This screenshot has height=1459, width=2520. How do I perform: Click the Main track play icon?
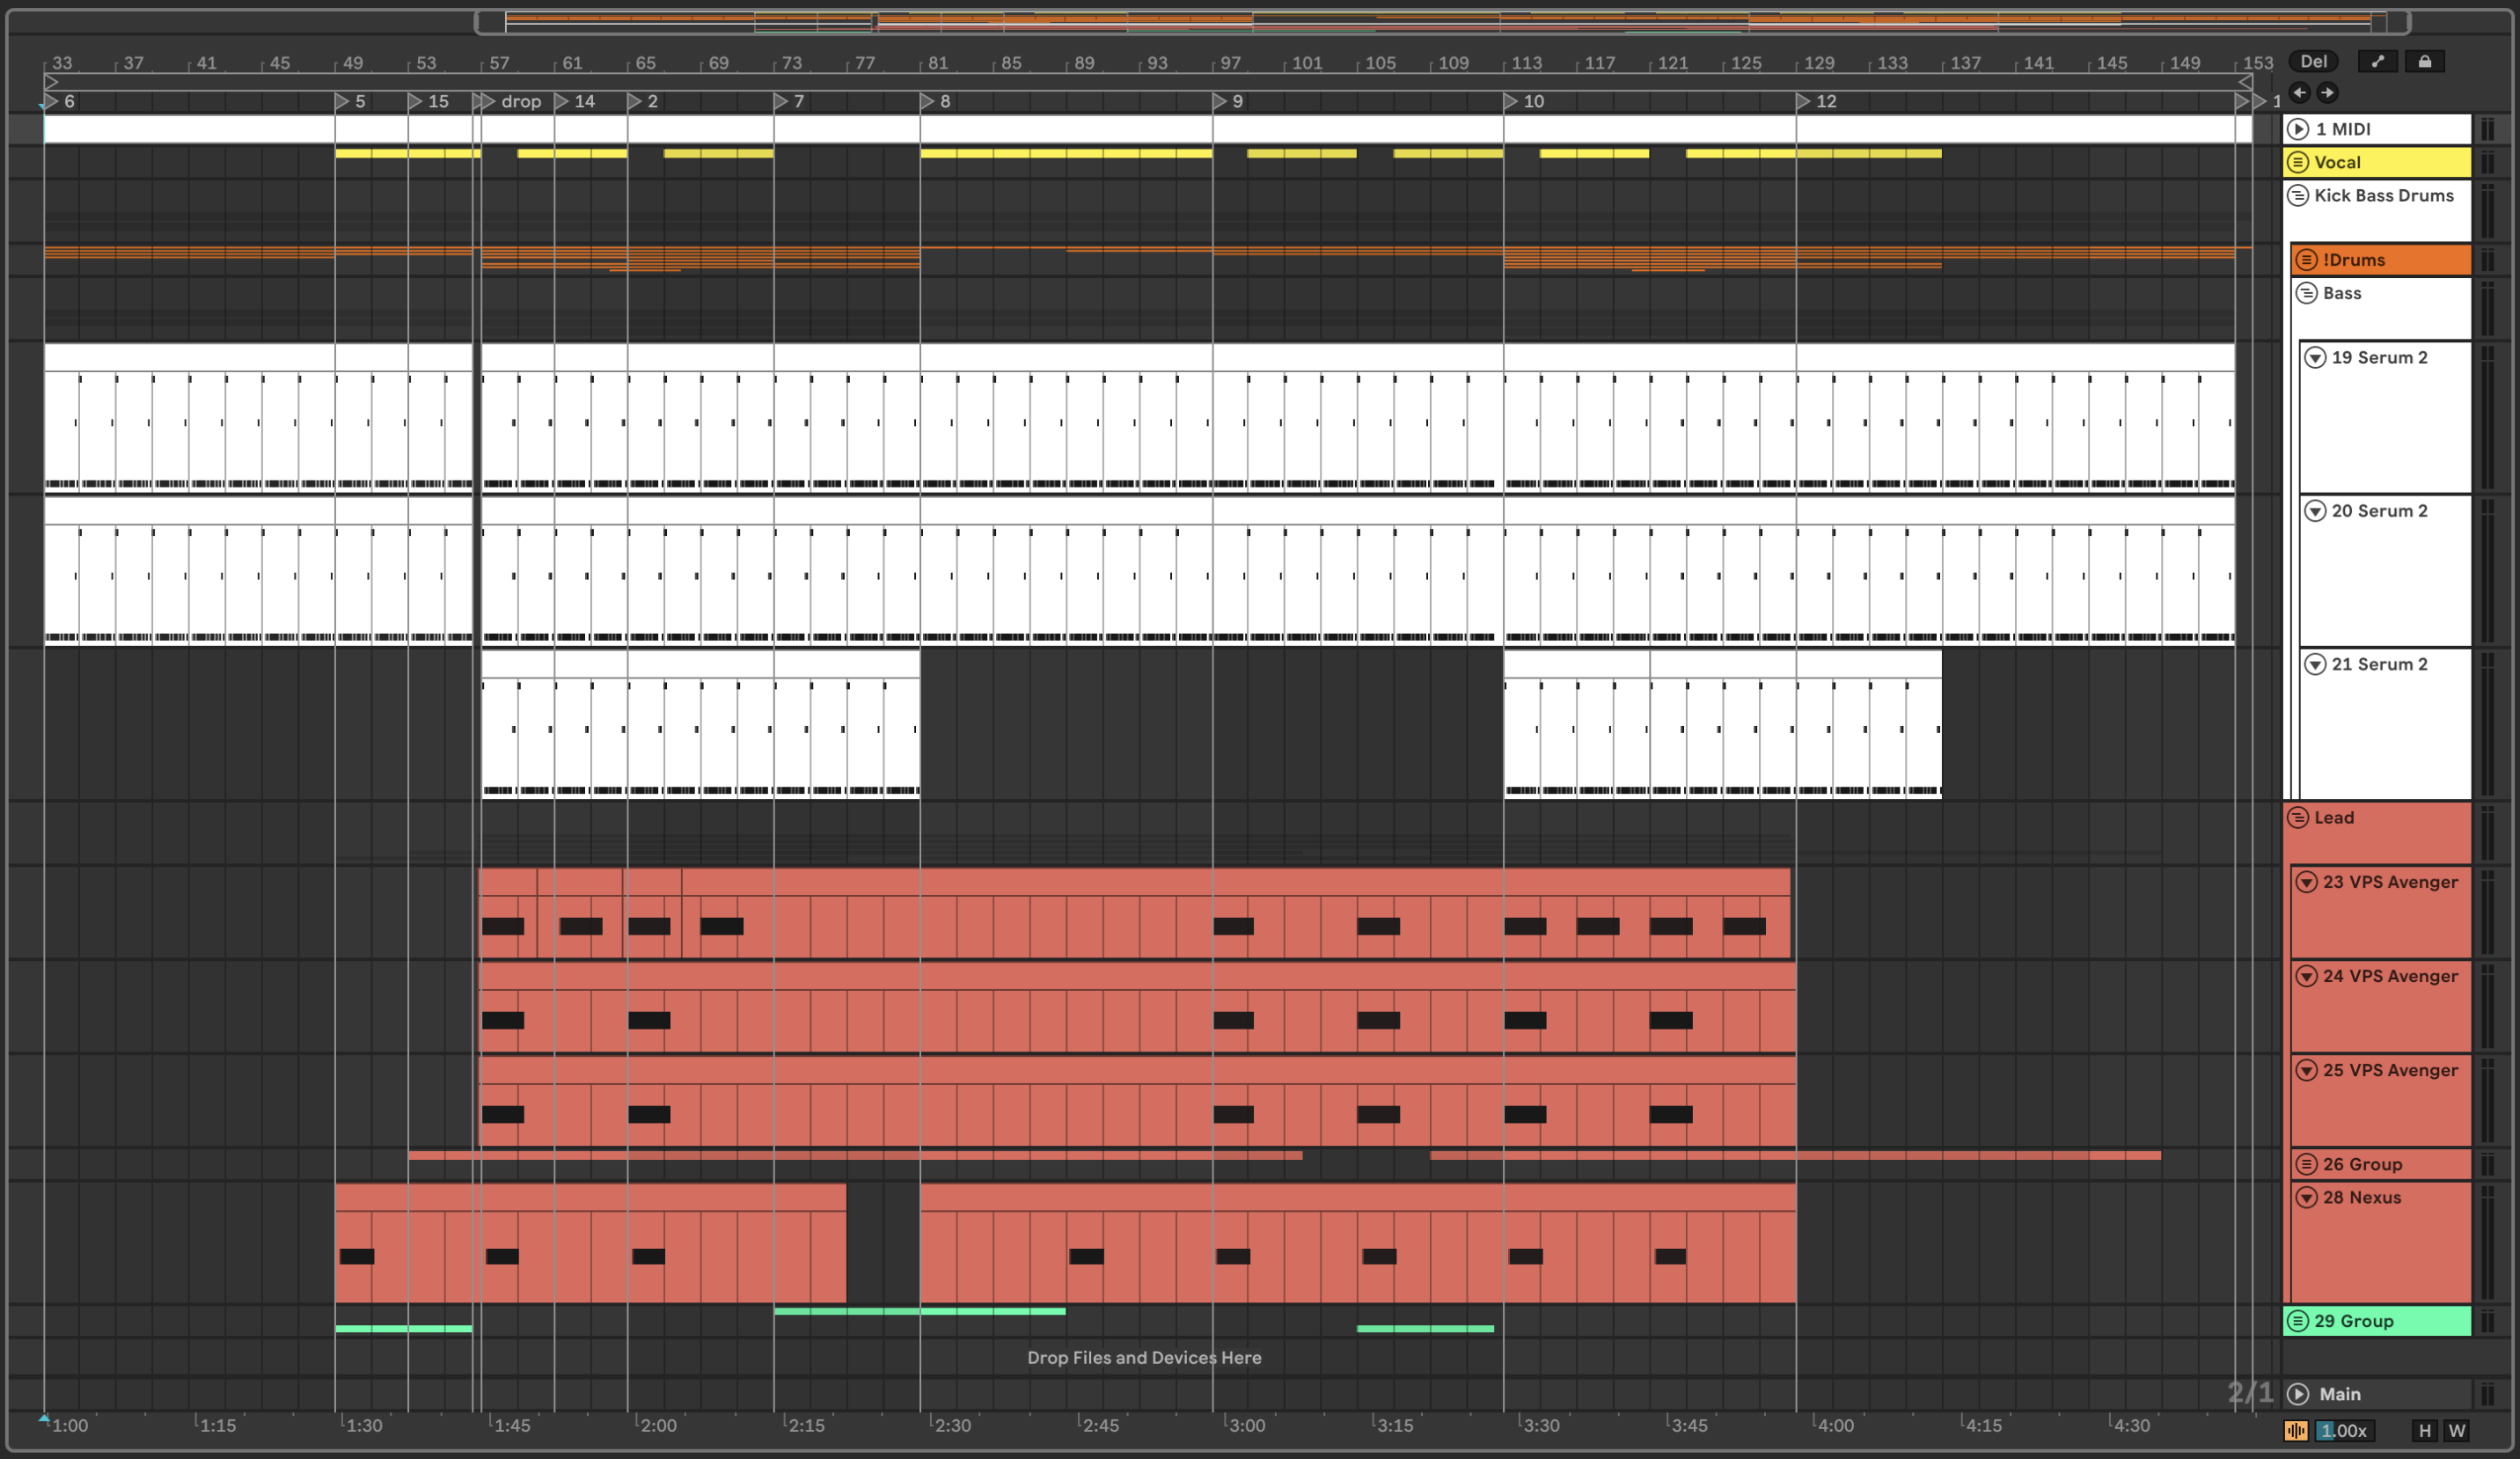click(2298, 1394)
